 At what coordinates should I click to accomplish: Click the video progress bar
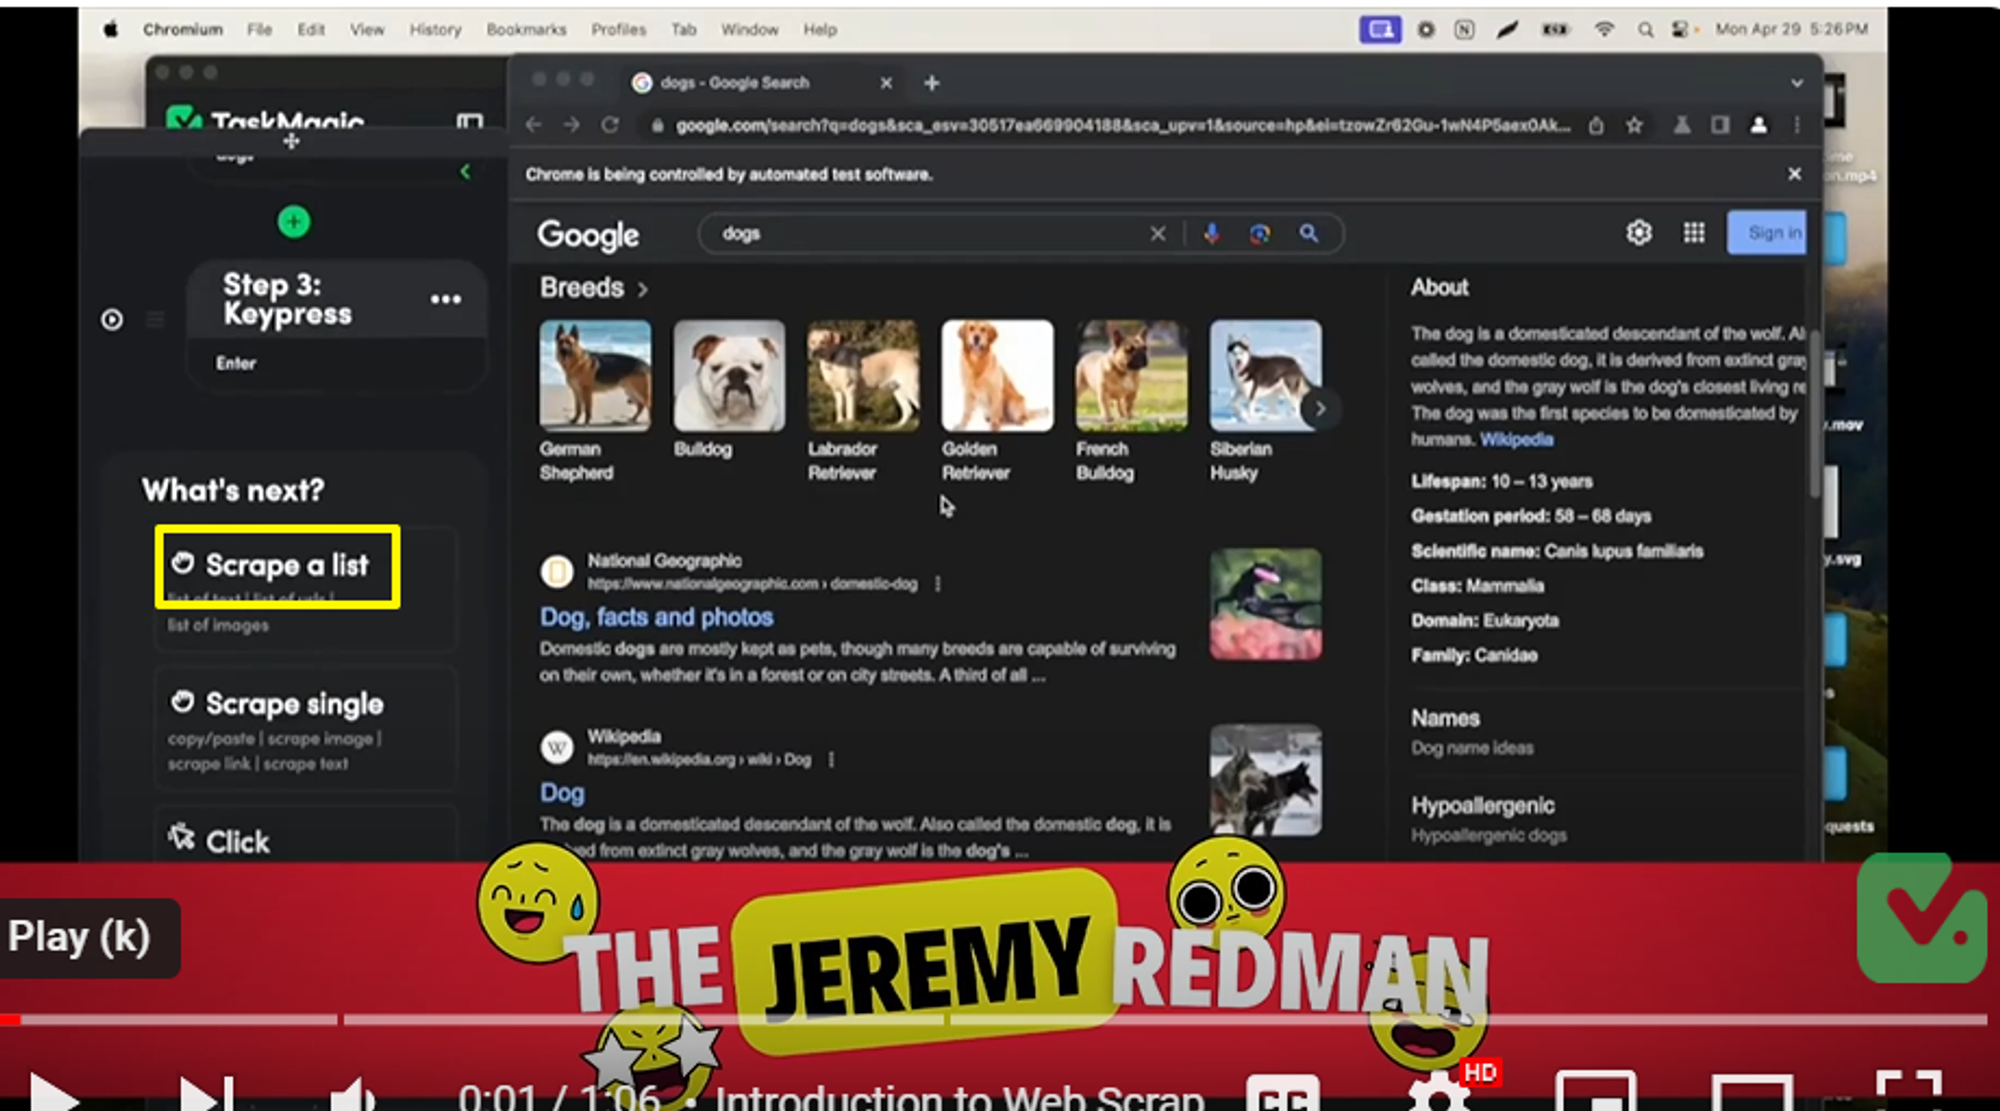click(994, 1020)
